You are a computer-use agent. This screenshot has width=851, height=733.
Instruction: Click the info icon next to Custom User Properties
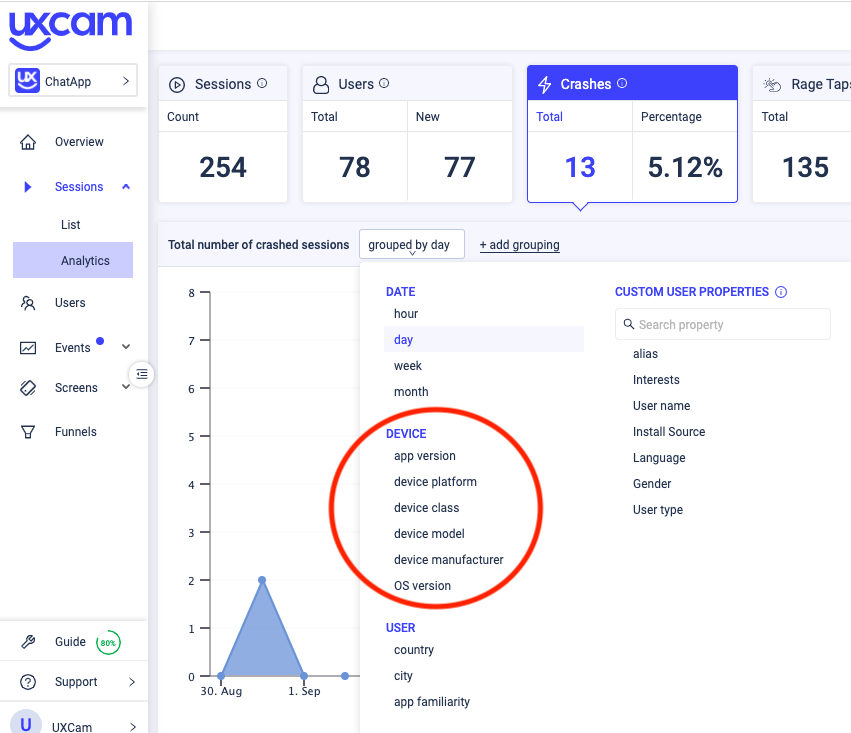(780, 291)
